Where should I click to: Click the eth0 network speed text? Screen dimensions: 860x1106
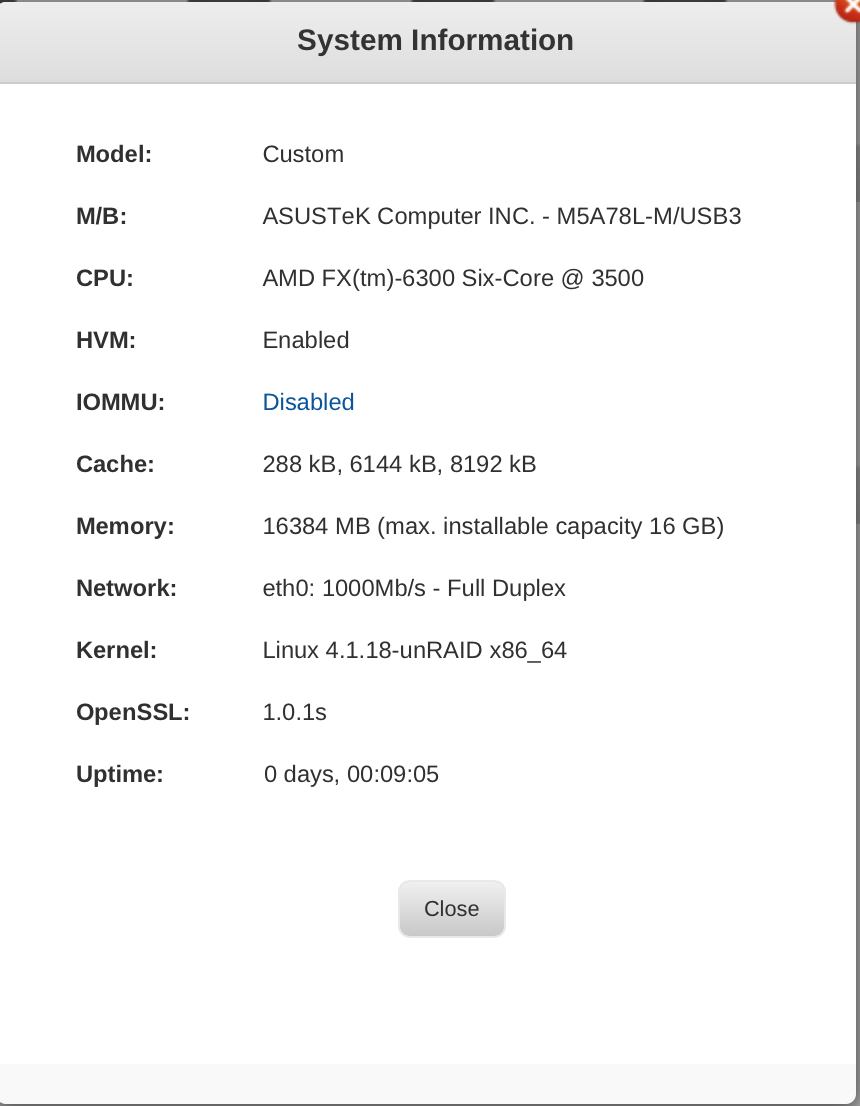(413, 588)
